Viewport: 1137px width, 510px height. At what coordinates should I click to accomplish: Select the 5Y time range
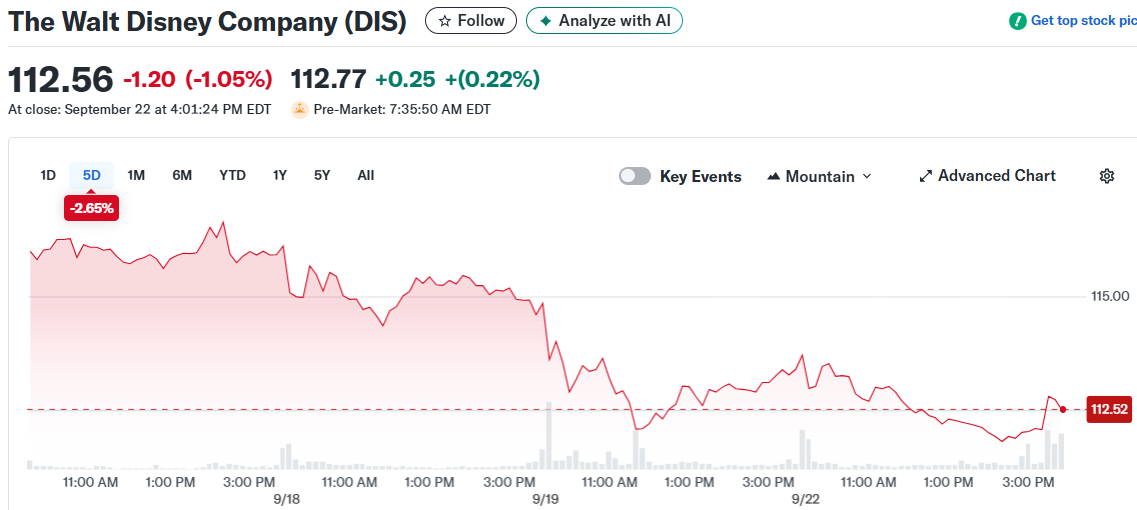click(322, 176)
